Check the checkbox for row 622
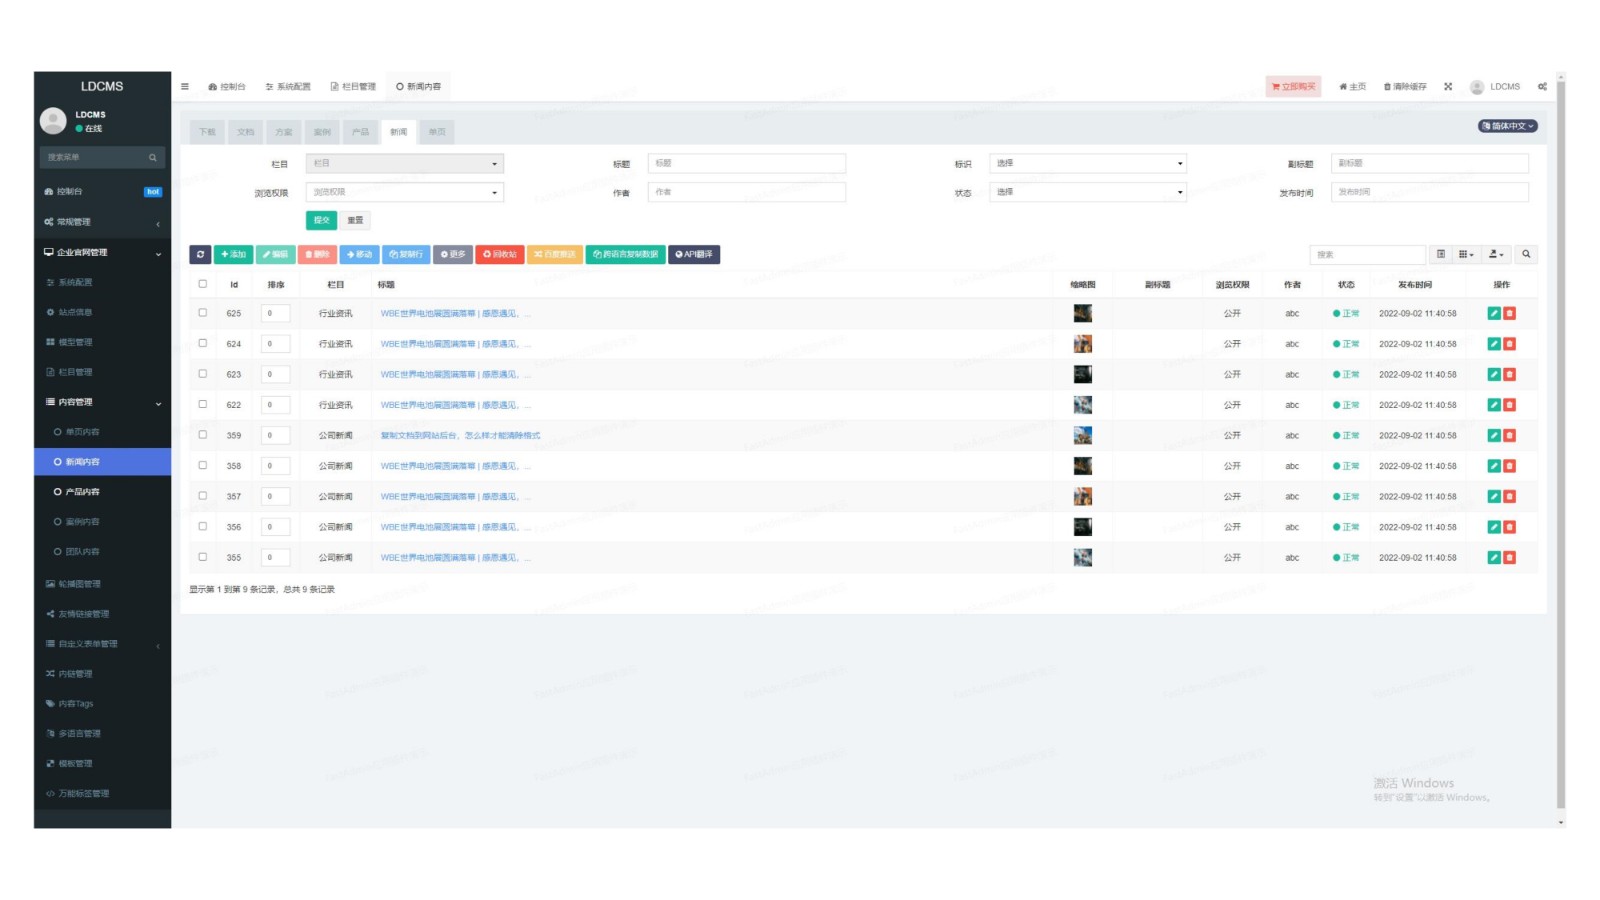 (203, 404)
